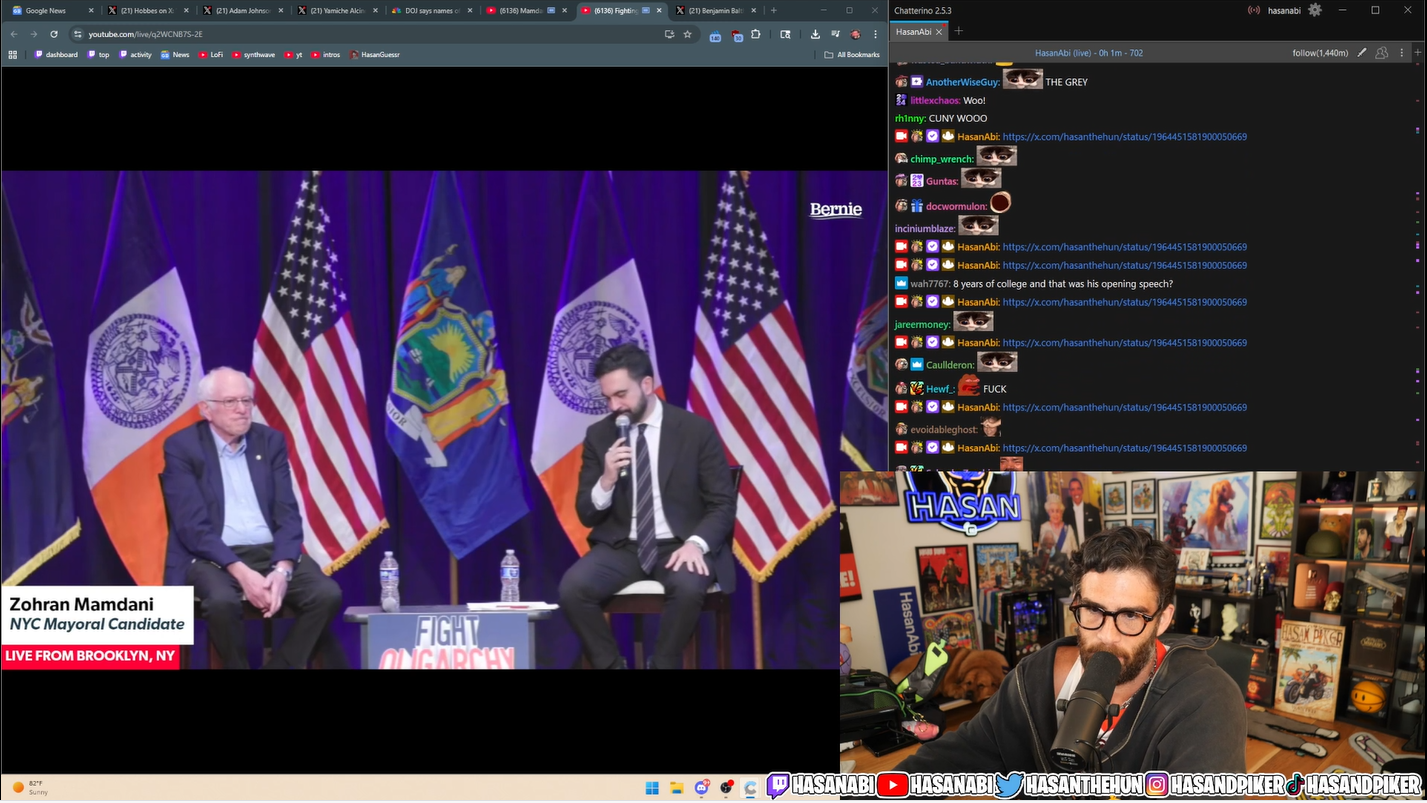
Task: Open File Explorer from the taskbar
Action: click(x=677, y=788)
